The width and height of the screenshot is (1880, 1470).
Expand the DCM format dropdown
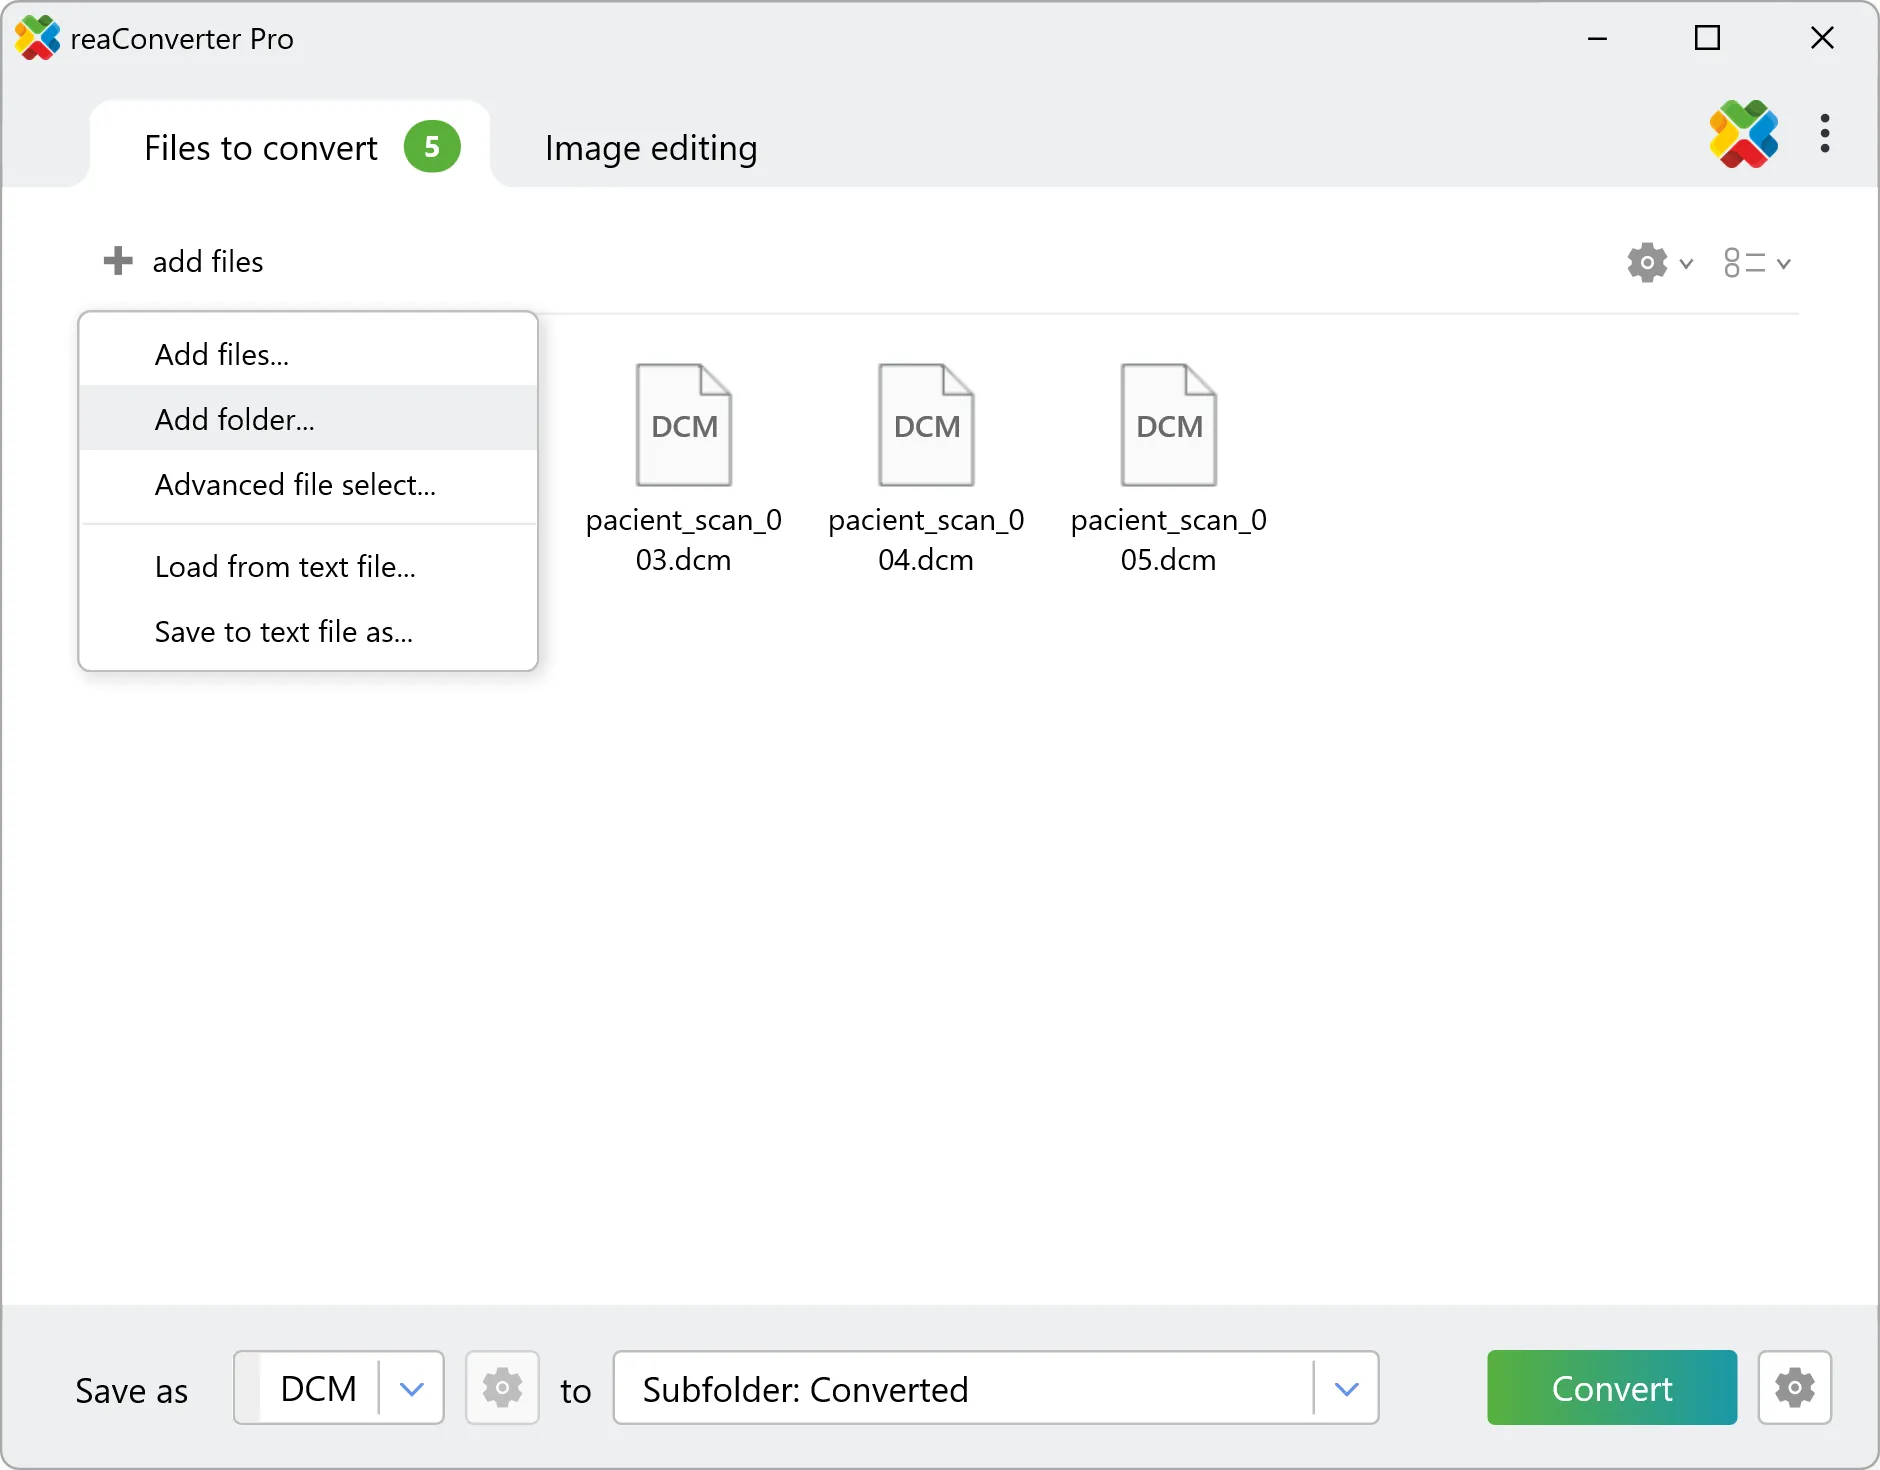410,1388
